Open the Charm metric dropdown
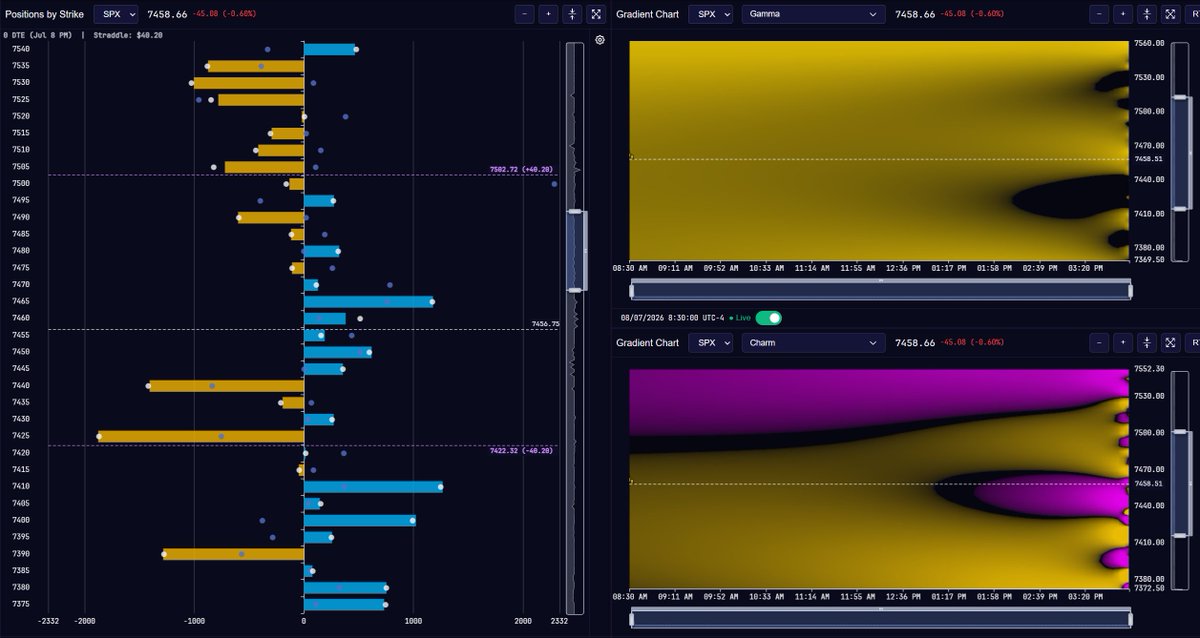 (x=813, y=342)
